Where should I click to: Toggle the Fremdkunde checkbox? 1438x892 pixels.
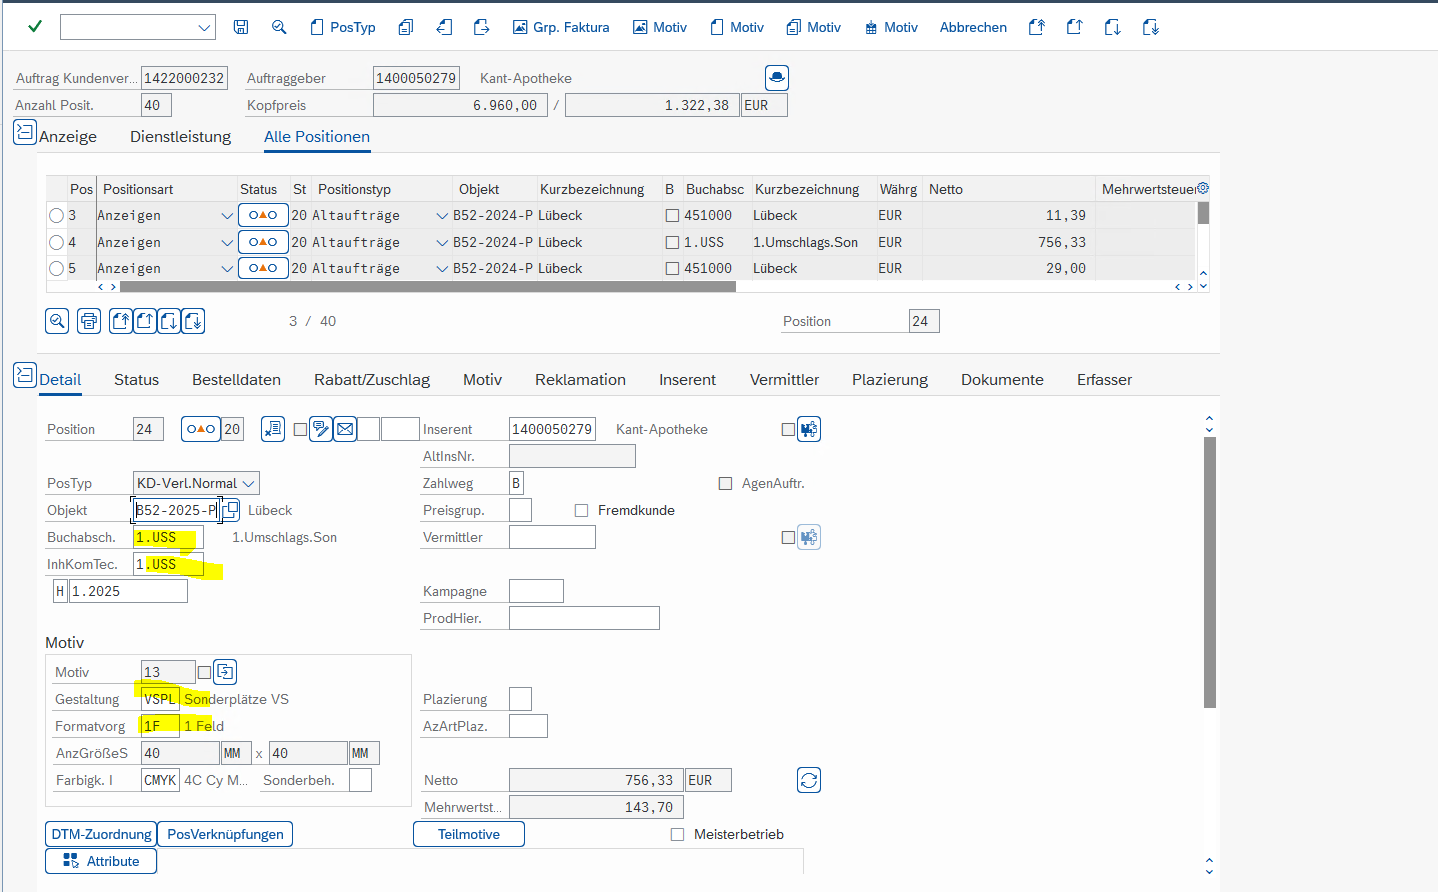[581, 510]
